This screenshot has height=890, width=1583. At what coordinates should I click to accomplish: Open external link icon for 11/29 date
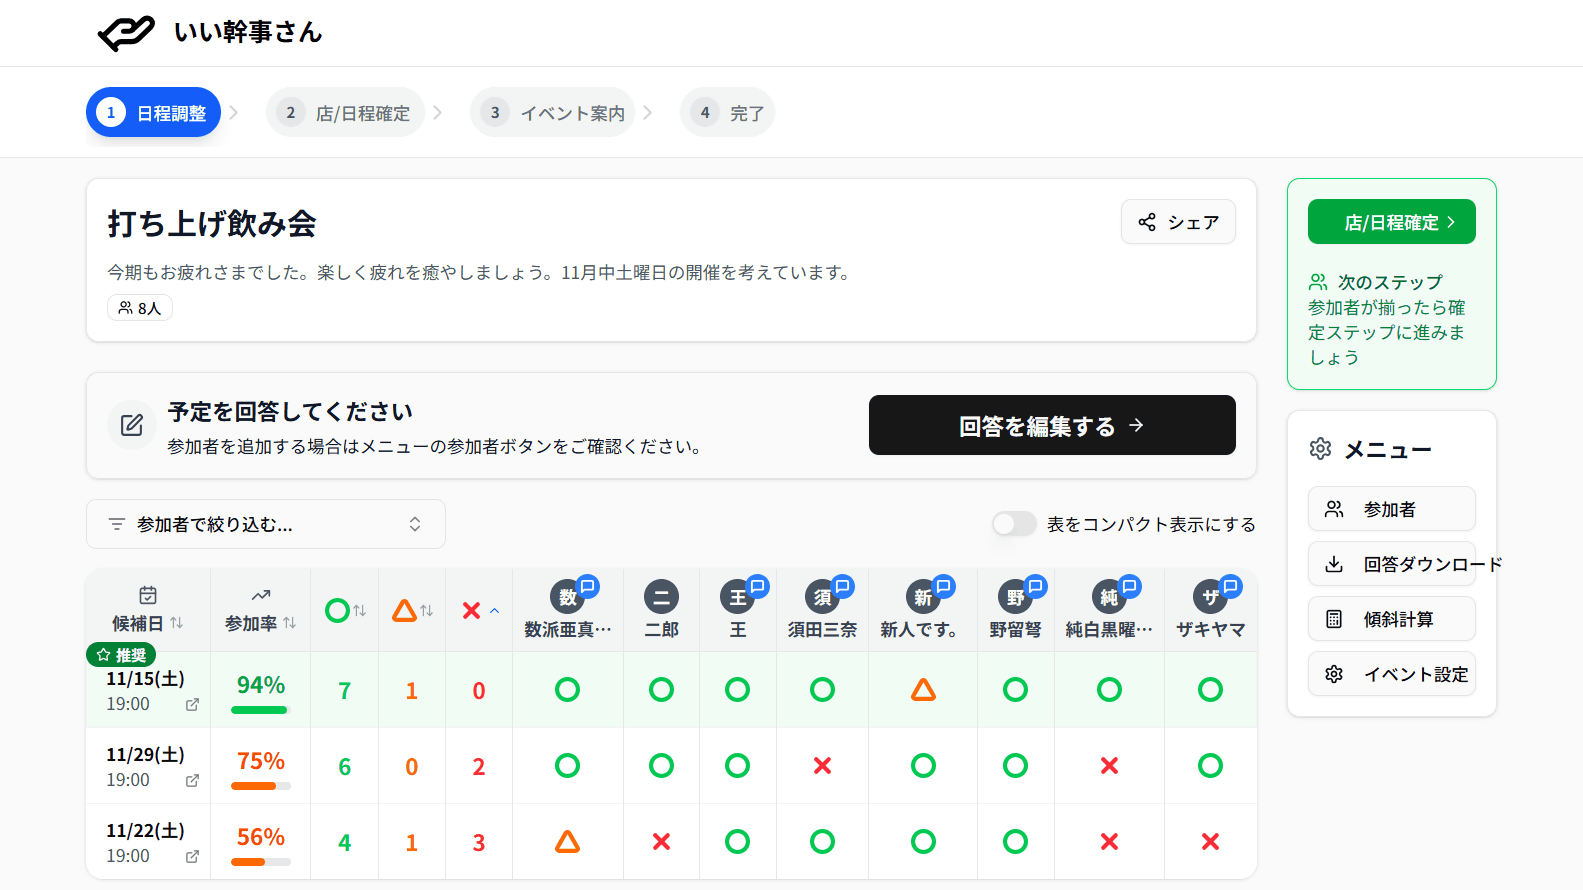click(192, 781)
